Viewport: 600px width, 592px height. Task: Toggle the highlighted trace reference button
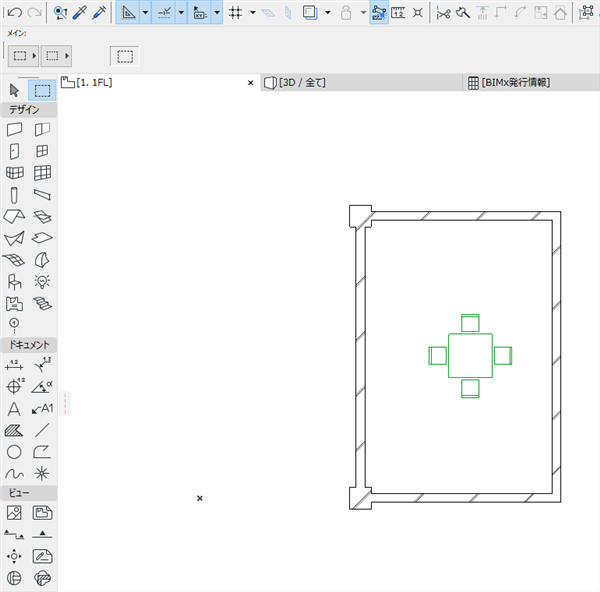[x=379, y=13]
